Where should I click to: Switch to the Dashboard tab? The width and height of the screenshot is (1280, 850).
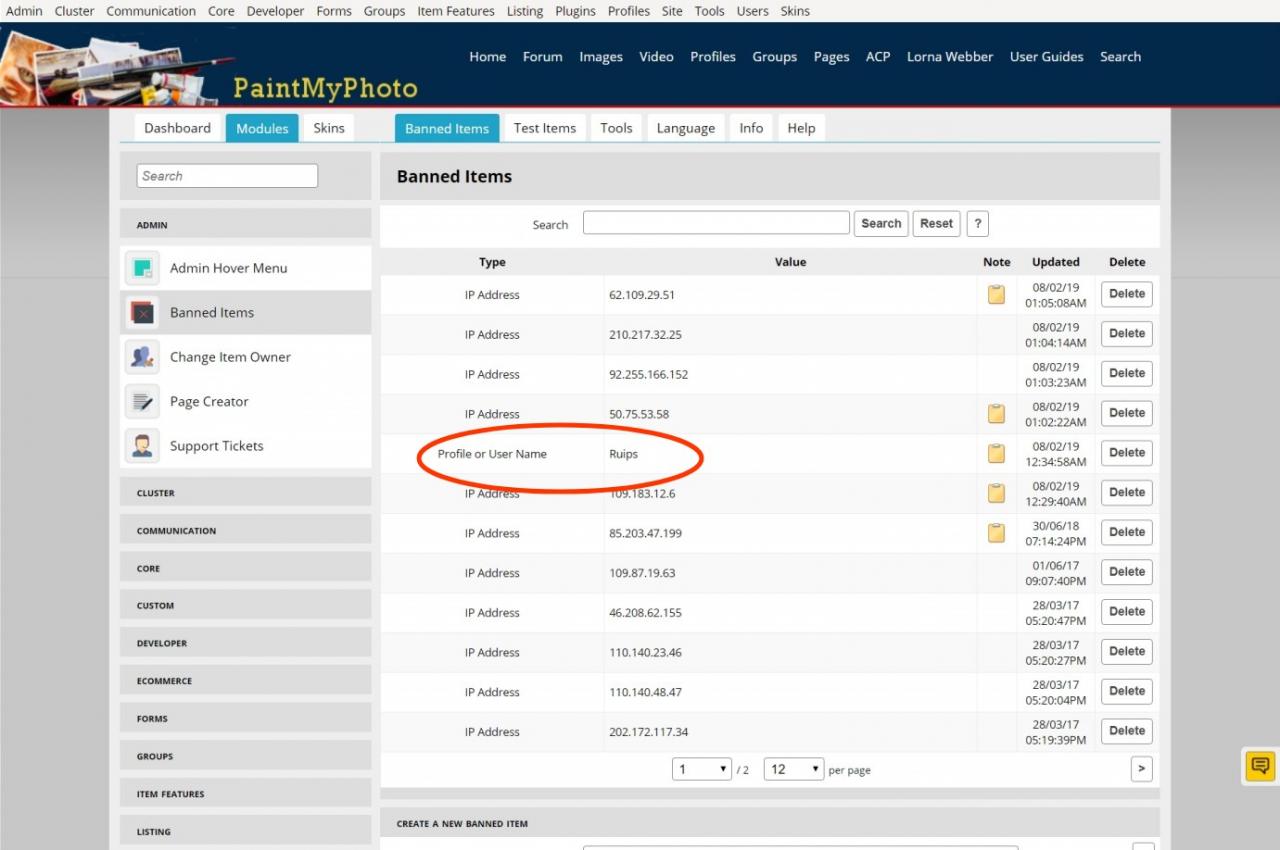click(177, 128)
